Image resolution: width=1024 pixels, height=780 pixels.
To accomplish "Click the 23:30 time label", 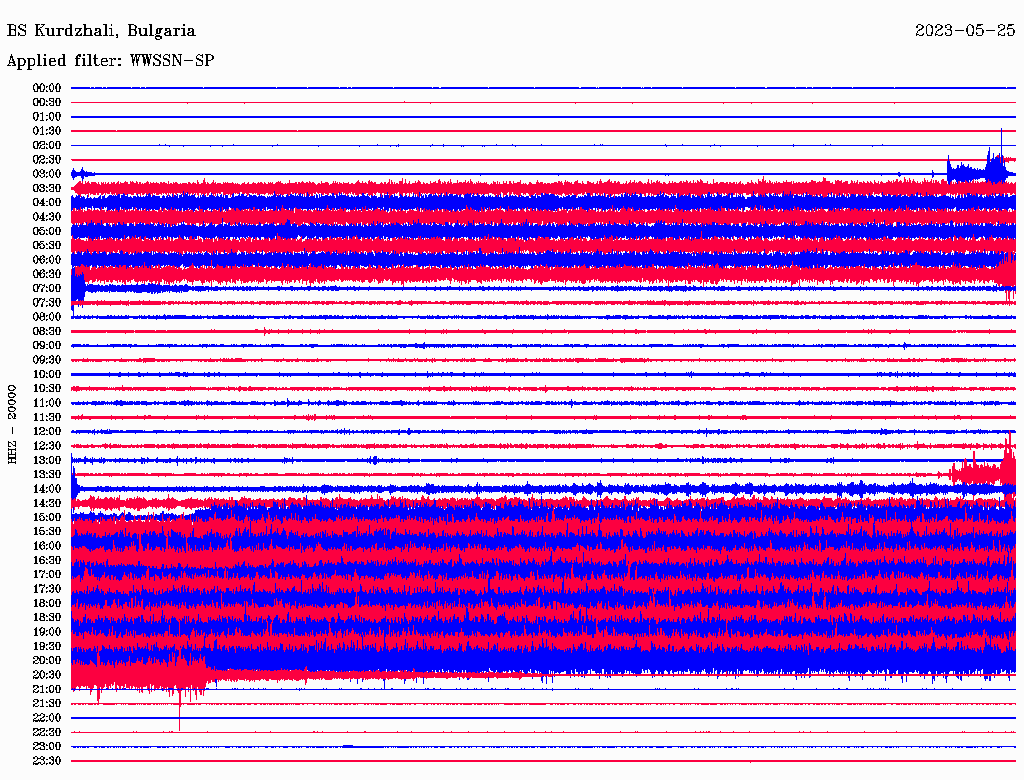I will coord(47,760).
